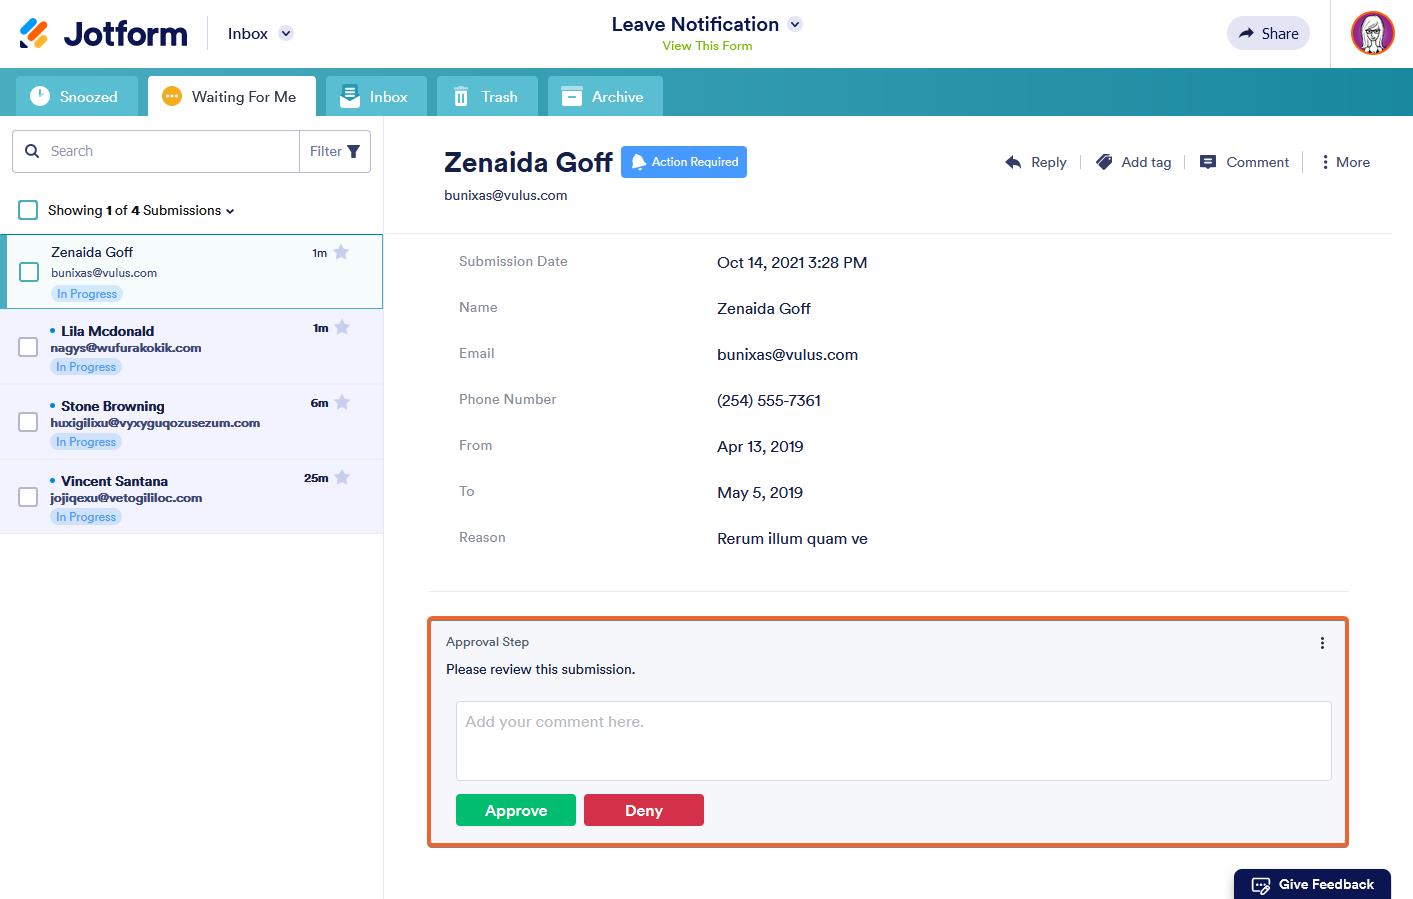Screen dimensions: 1413x899
Task: Click the View This Form link
Action: click(x=707, y=45)
